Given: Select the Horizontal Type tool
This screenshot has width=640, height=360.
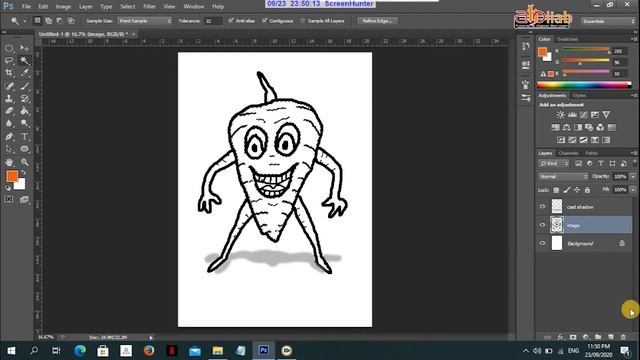Looking at the screenshot, I should 24,136.
